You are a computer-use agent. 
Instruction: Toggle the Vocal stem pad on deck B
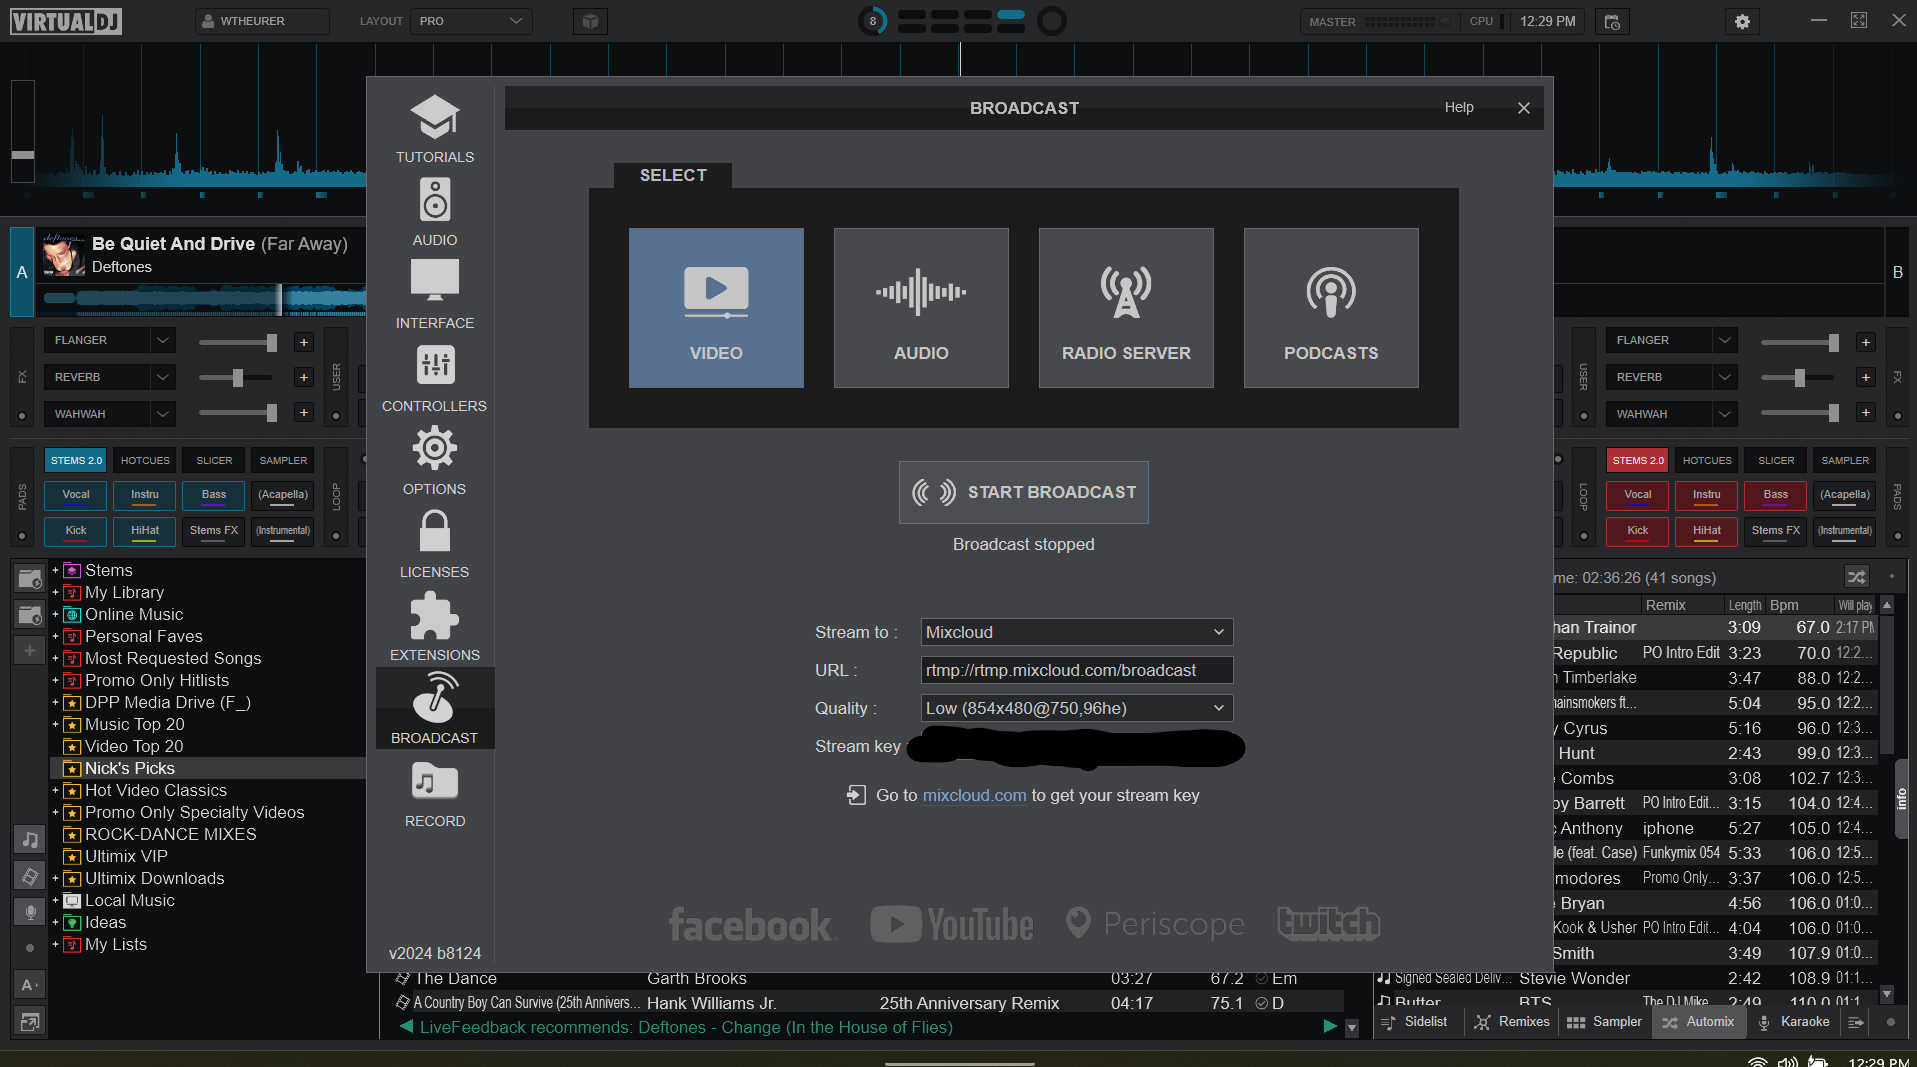(x=1638, y=495)
